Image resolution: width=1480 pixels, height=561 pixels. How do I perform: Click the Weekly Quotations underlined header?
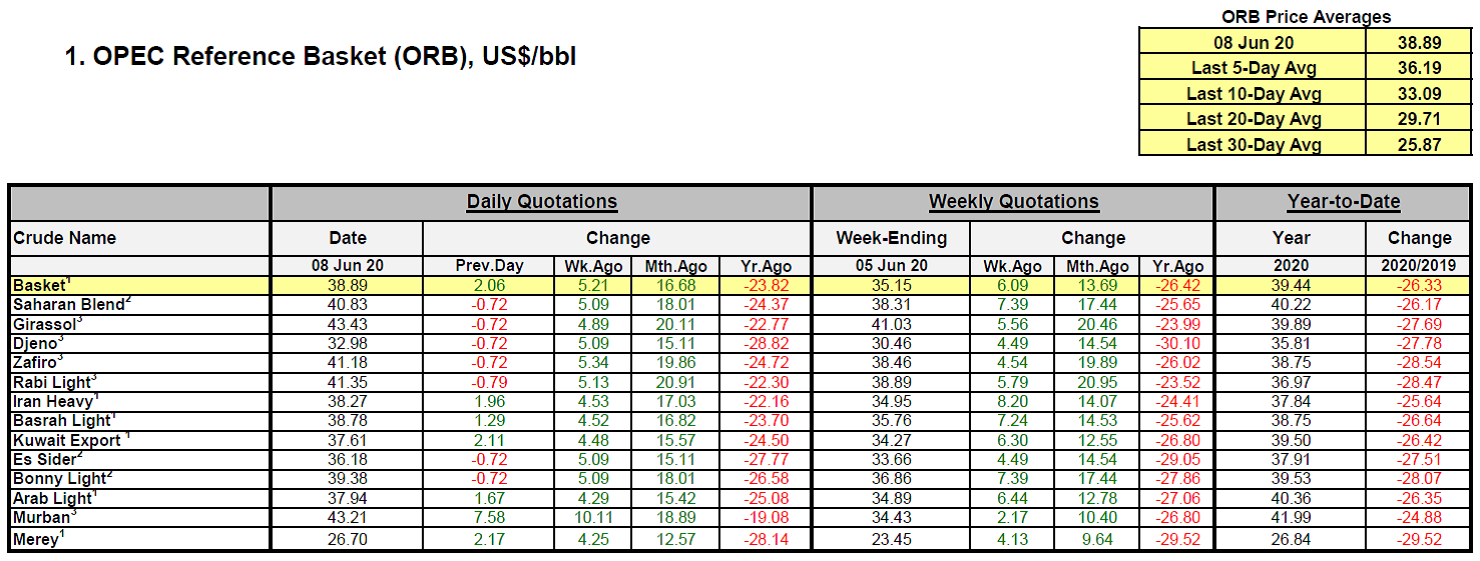pos(1013,202)
